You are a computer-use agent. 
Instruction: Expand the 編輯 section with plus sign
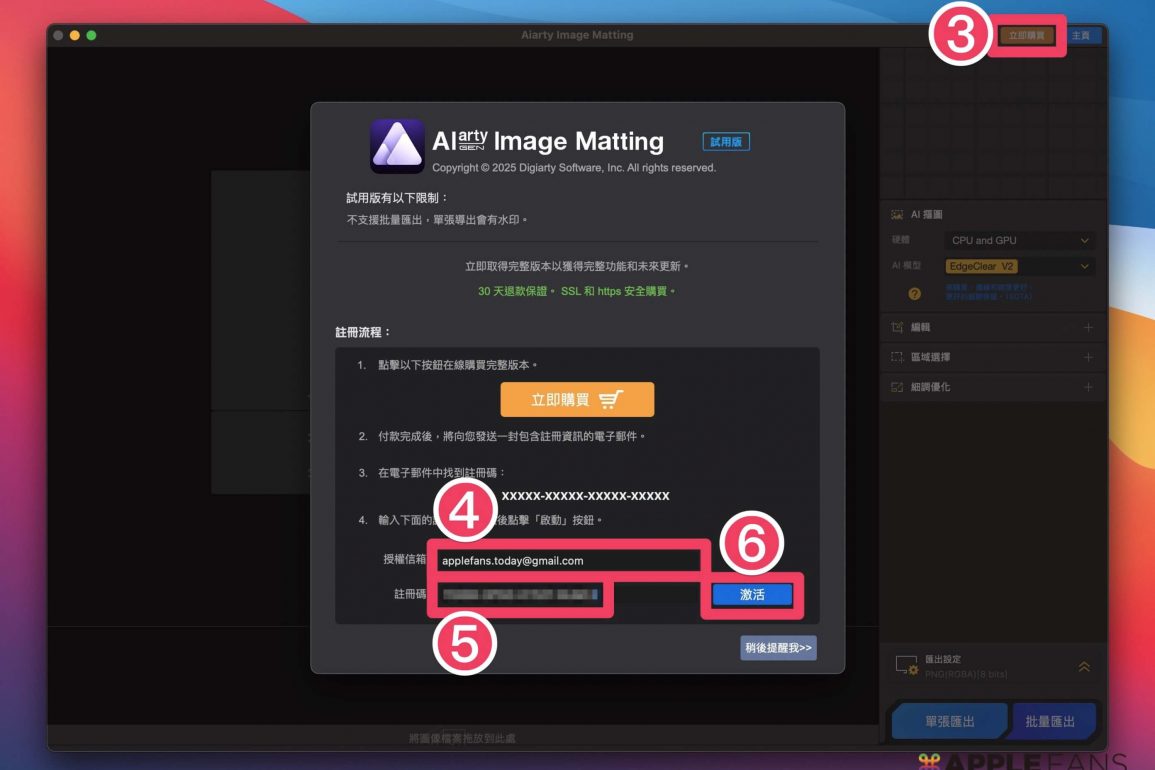1088,327
